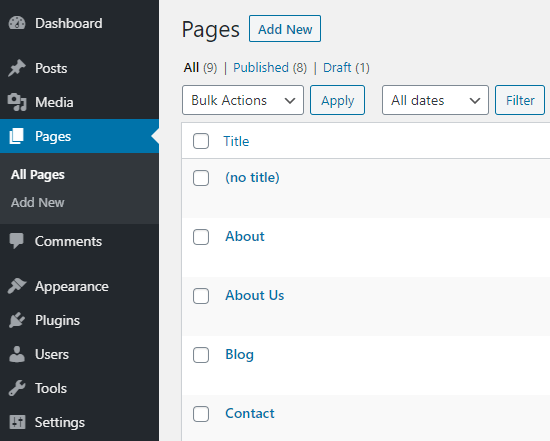Show only Published pages

coord(261,67)
